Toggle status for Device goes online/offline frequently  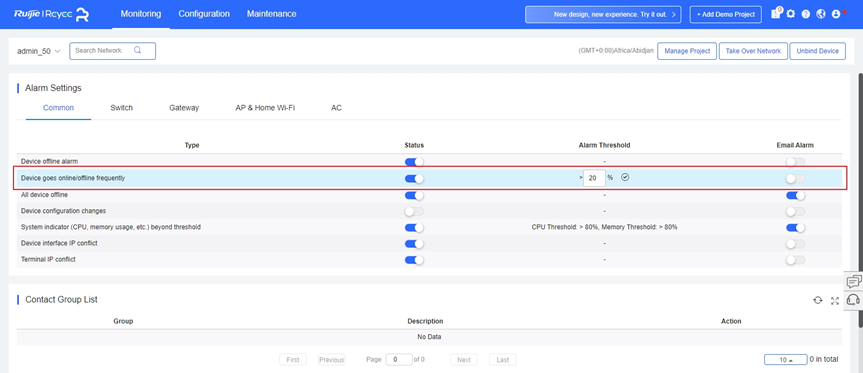click(414, 178)
